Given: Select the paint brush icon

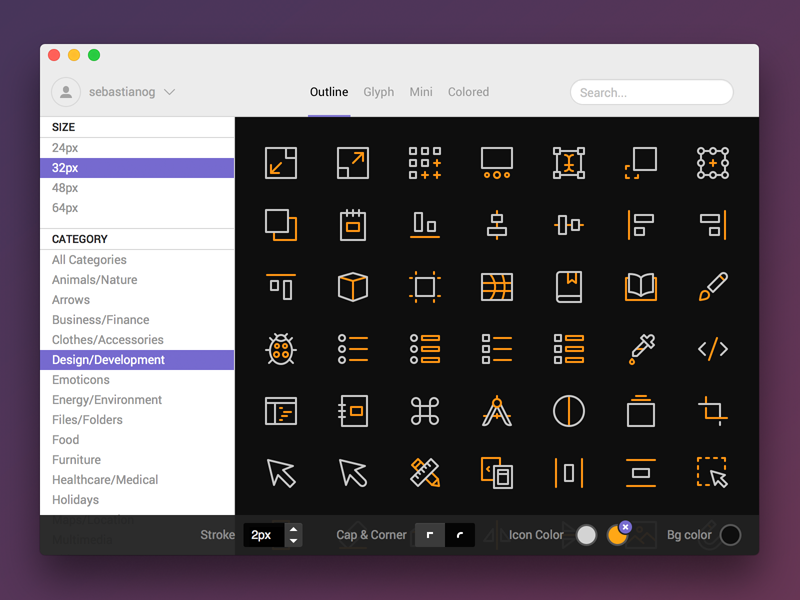Looking at the screenshot, I should [x=713, y=287].
